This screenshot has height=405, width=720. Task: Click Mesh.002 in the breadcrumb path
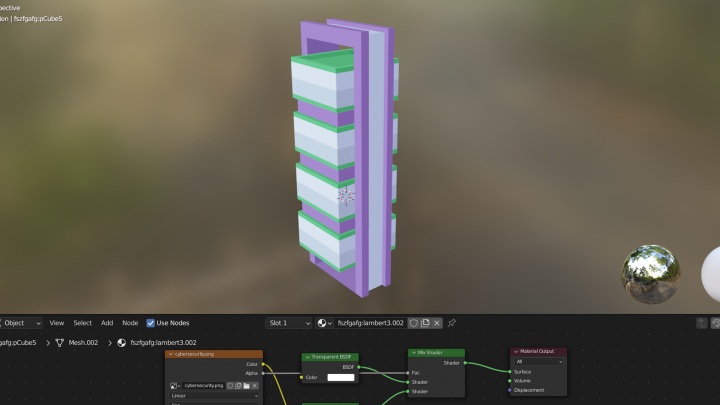click(83, 343)
